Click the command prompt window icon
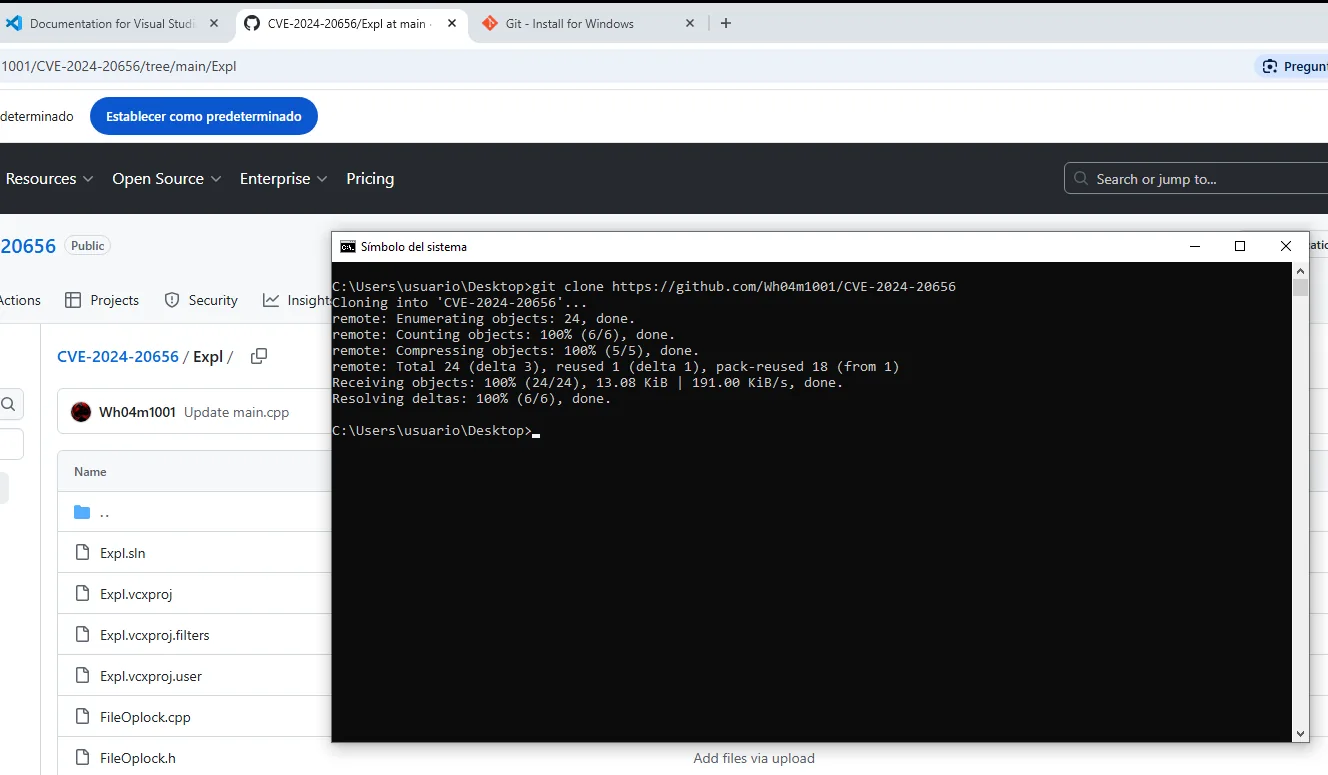This screenshot has width=1328, height=775. pyautogui.click(x=347, y=247)
